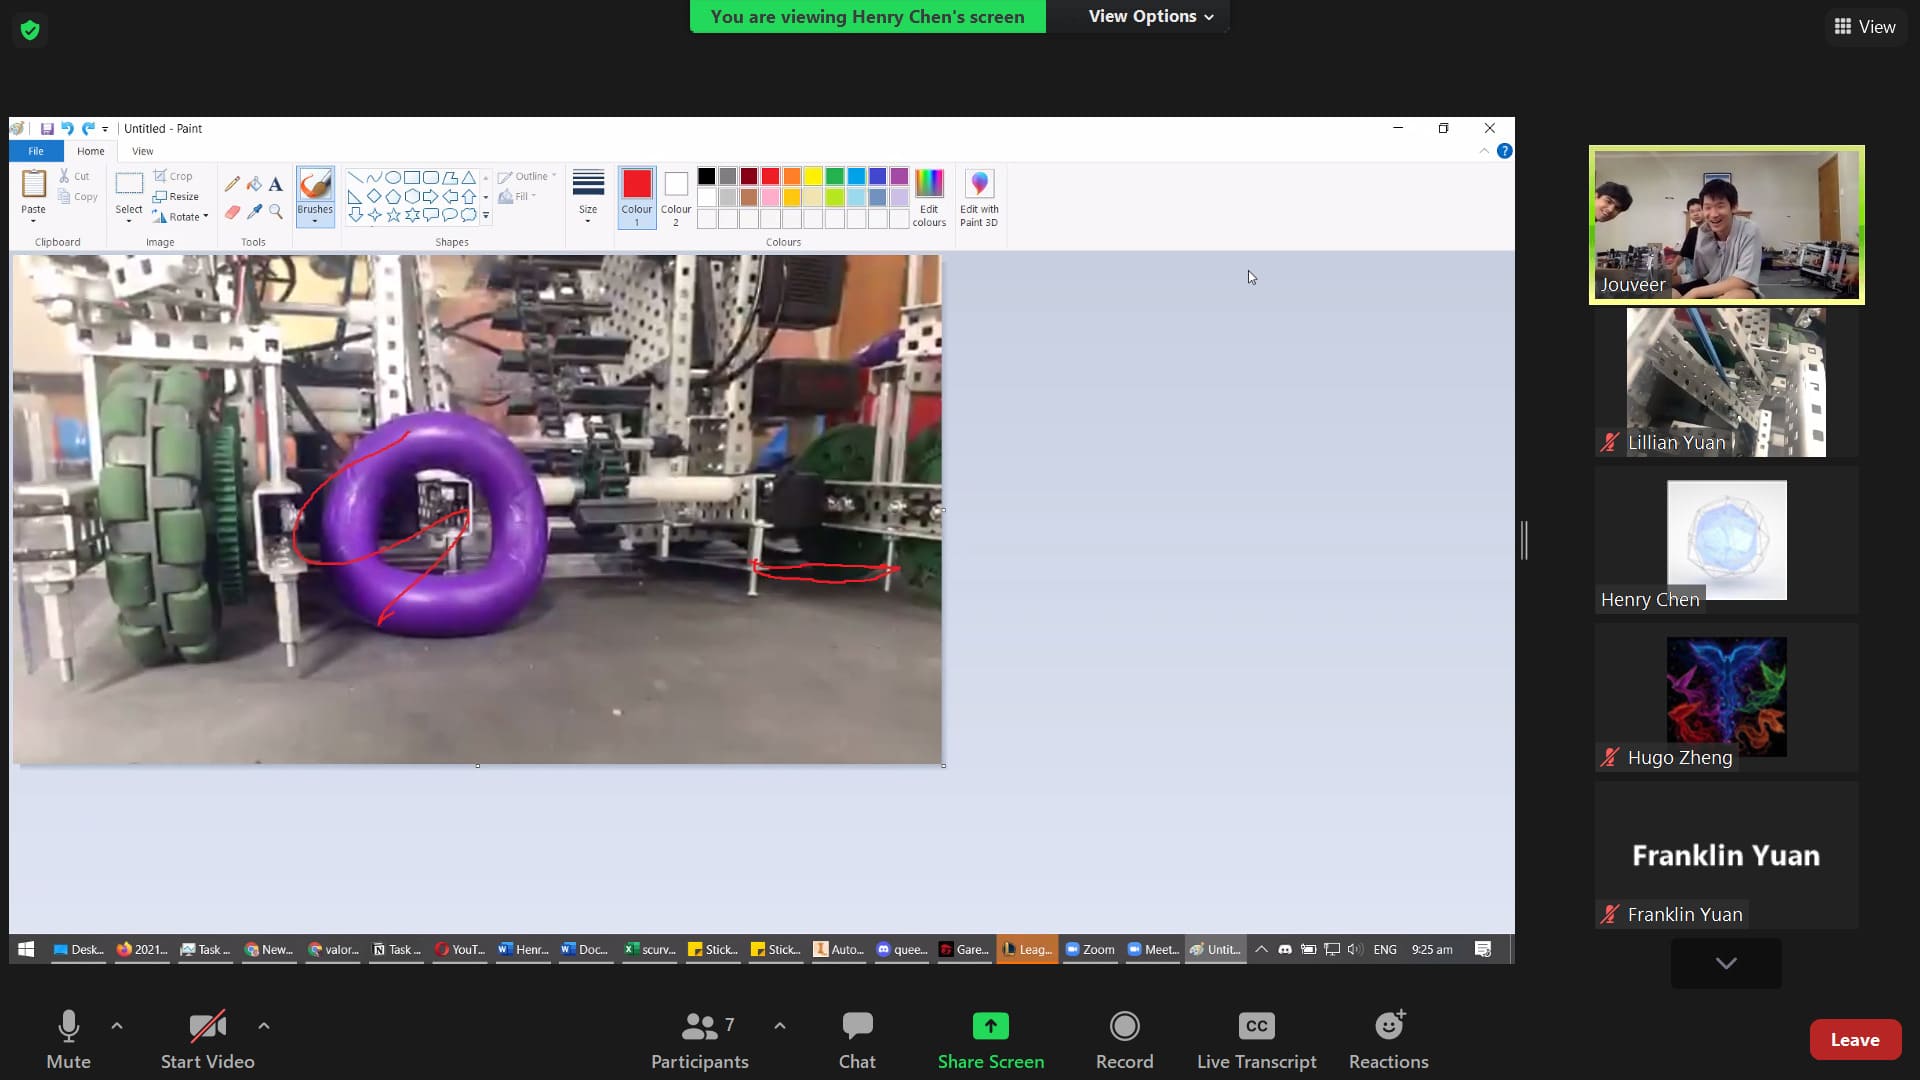Click the red Leave button
The width and height of the screenshot is (1920, 1080).
[x=1854, y=1039]
